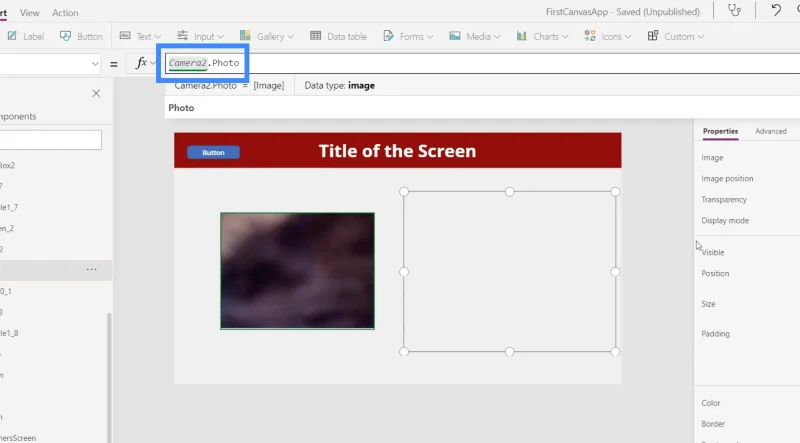Click the Visible property

[713, 252]
